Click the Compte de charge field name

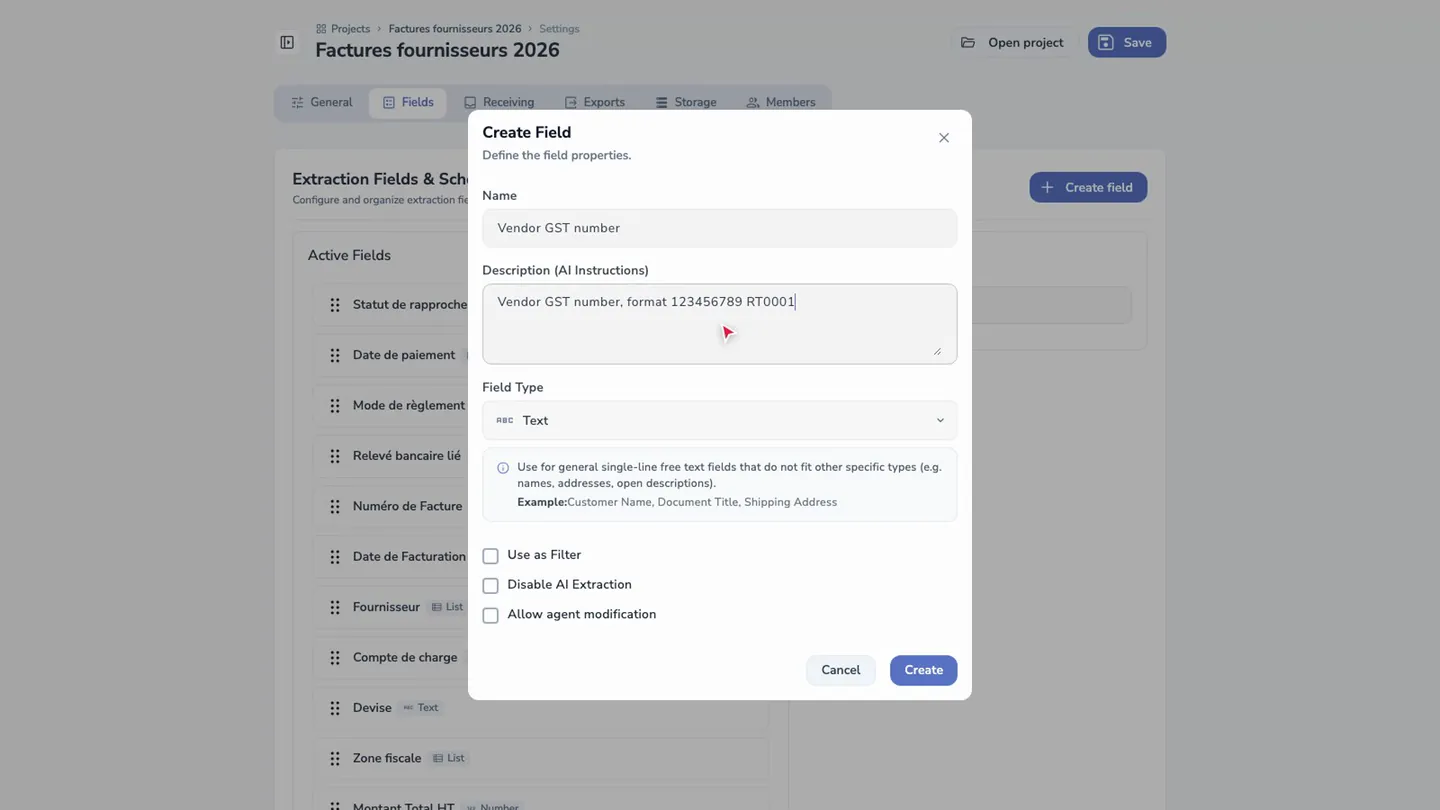405,658
